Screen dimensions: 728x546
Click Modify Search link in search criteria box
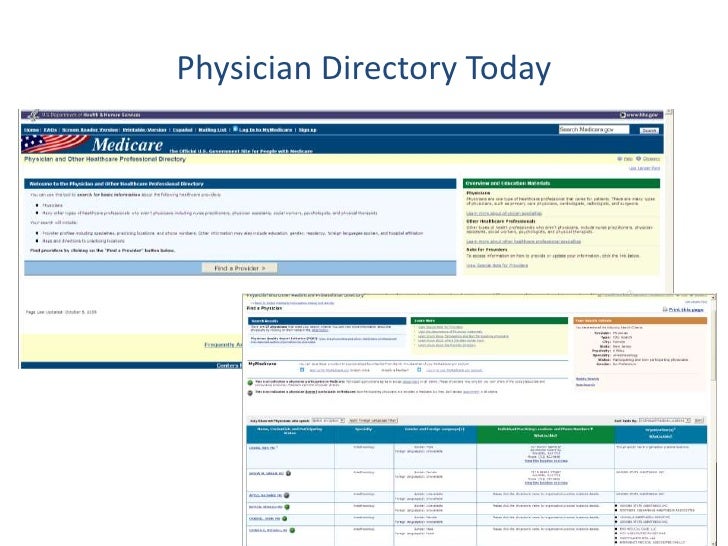(587, 379)
